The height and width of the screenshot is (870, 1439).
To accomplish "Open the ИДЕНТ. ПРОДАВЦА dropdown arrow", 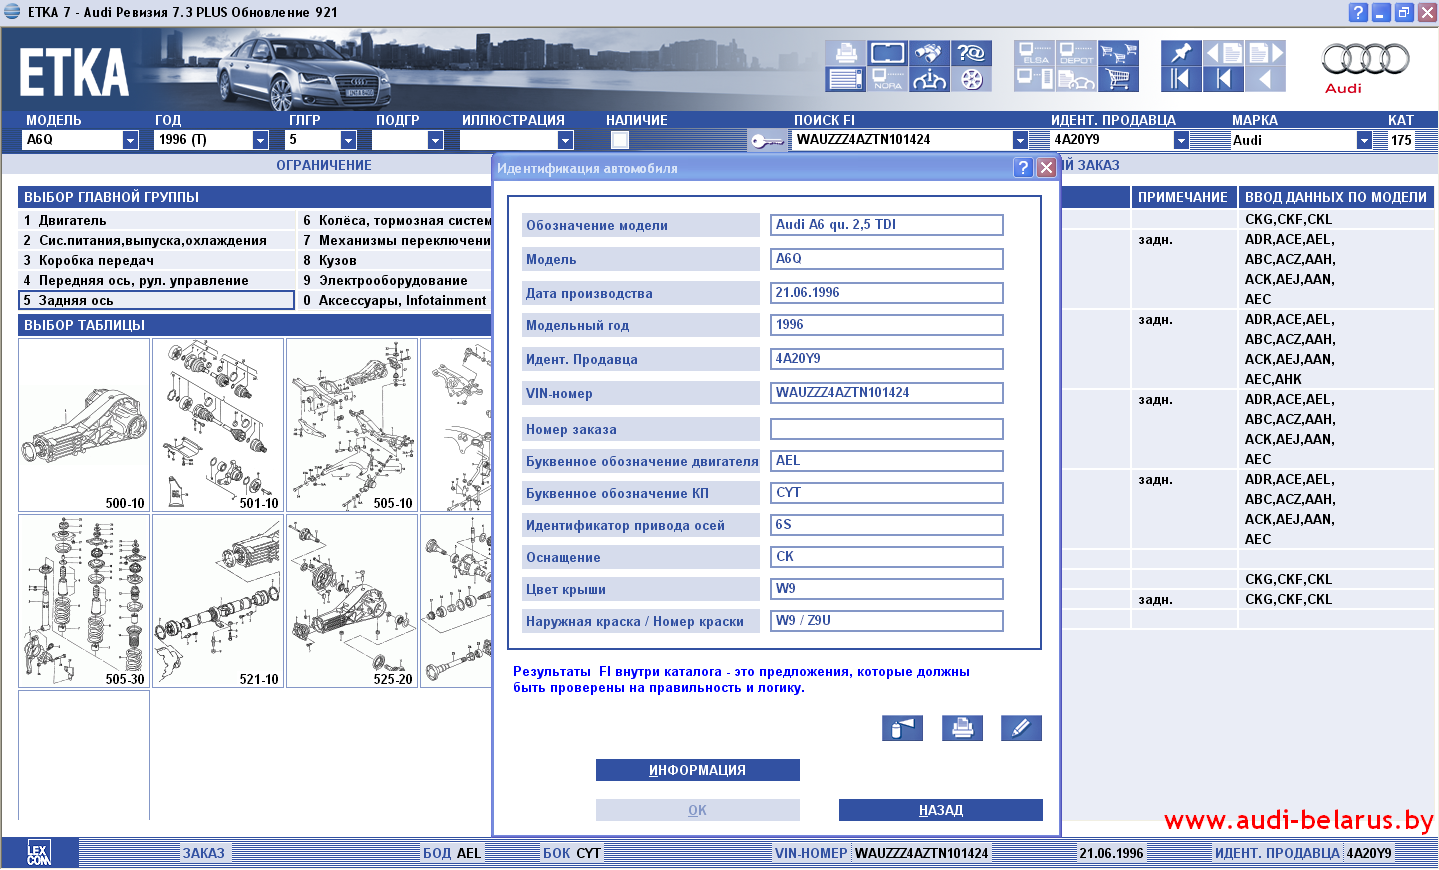I will pyautogui.click(x=1181, y=140).
